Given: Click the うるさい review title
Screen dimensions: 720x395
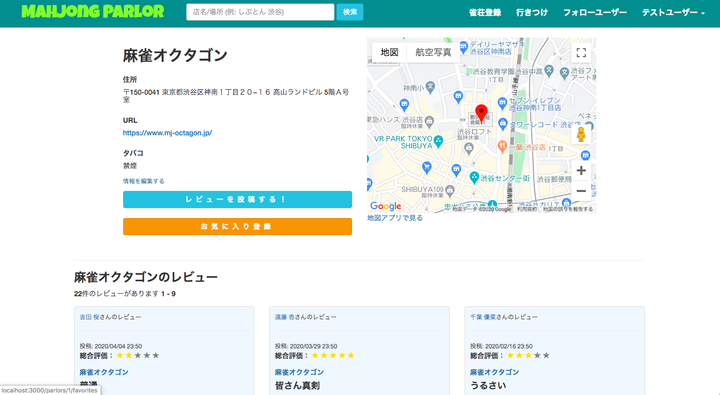Looking at the screenshot, I should click(x=488, y=385).
